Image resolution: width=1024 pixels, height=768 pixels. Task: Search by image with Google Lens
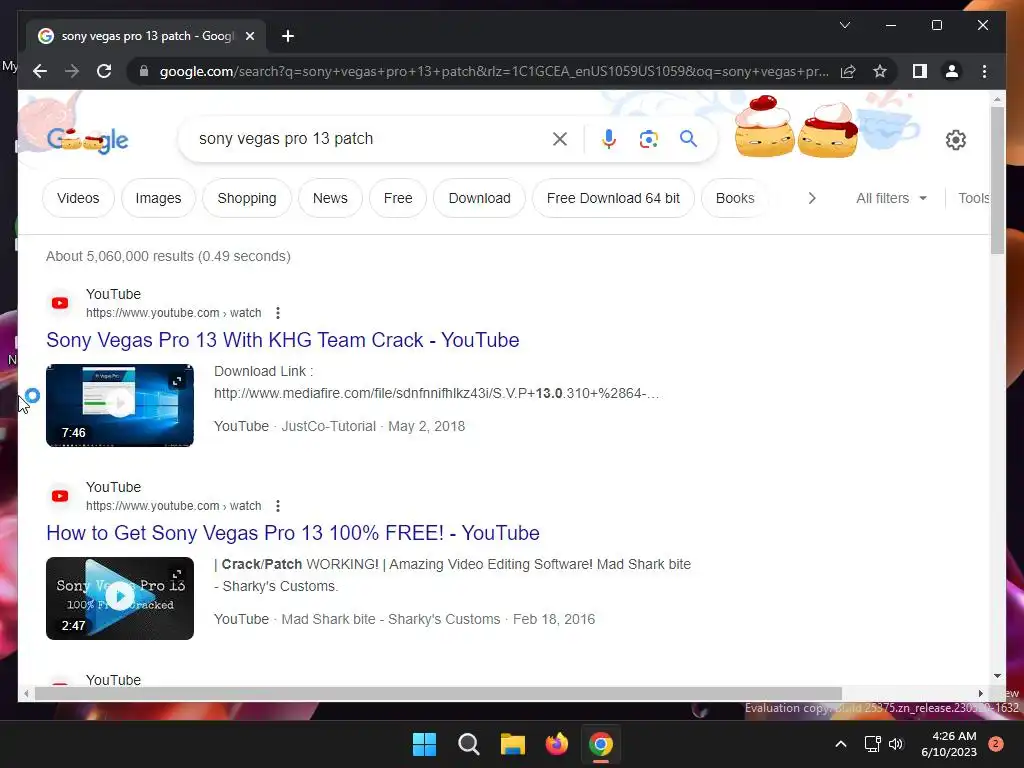[x=648, y=138]
